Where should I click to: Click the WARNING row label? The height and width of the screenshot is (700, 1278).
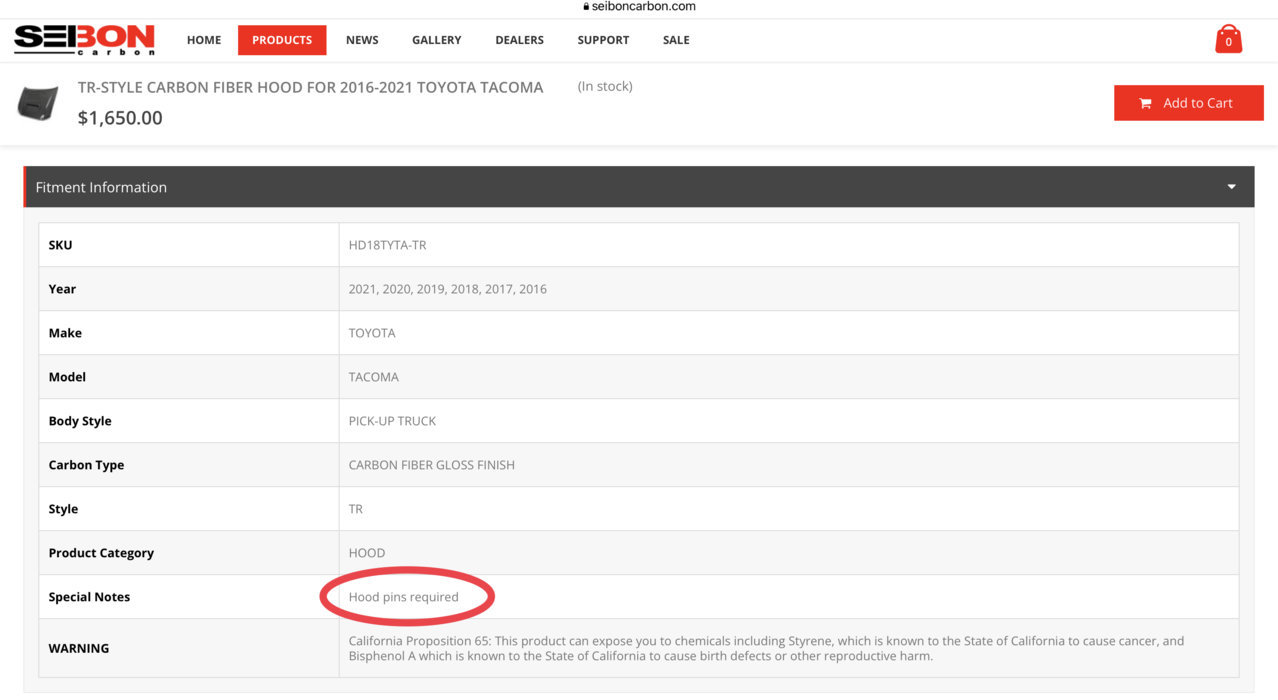[x=79, y=648]
